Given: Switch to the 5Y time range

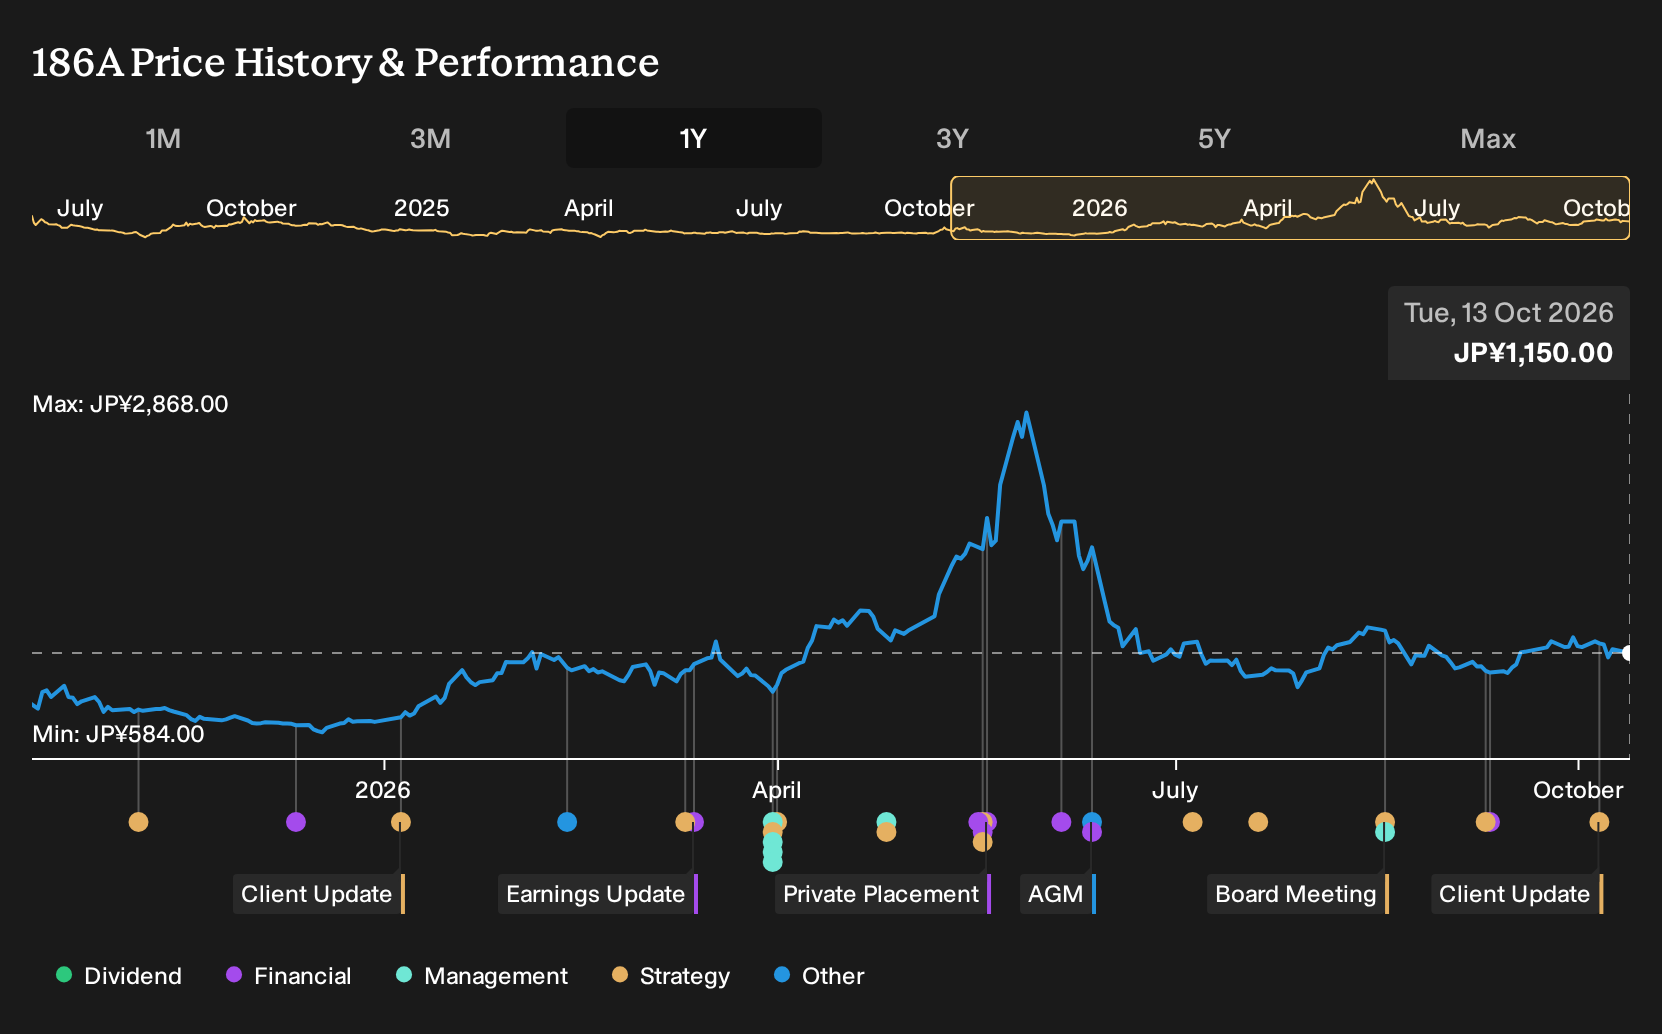Looking at the screenshot, I should [1214, 138].
